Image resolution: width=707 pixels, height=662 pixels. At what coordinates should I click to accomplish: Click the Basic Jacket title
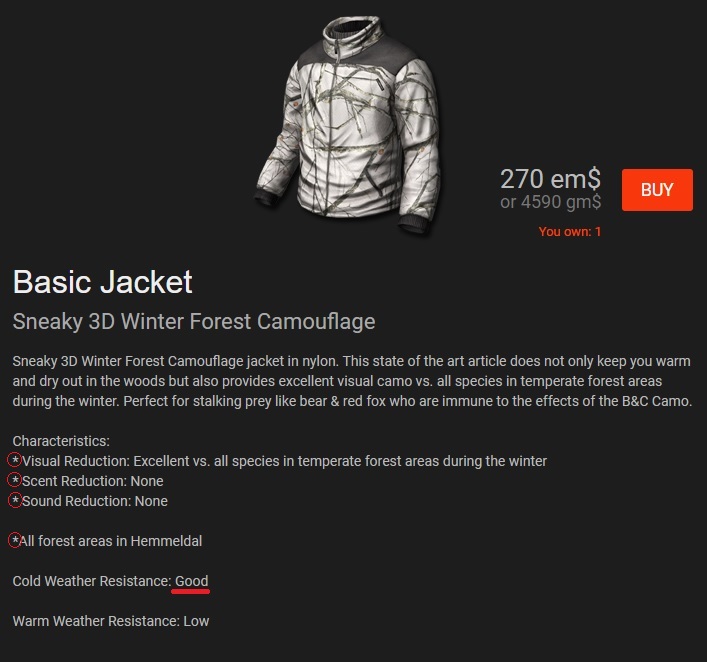pos(103,282)
